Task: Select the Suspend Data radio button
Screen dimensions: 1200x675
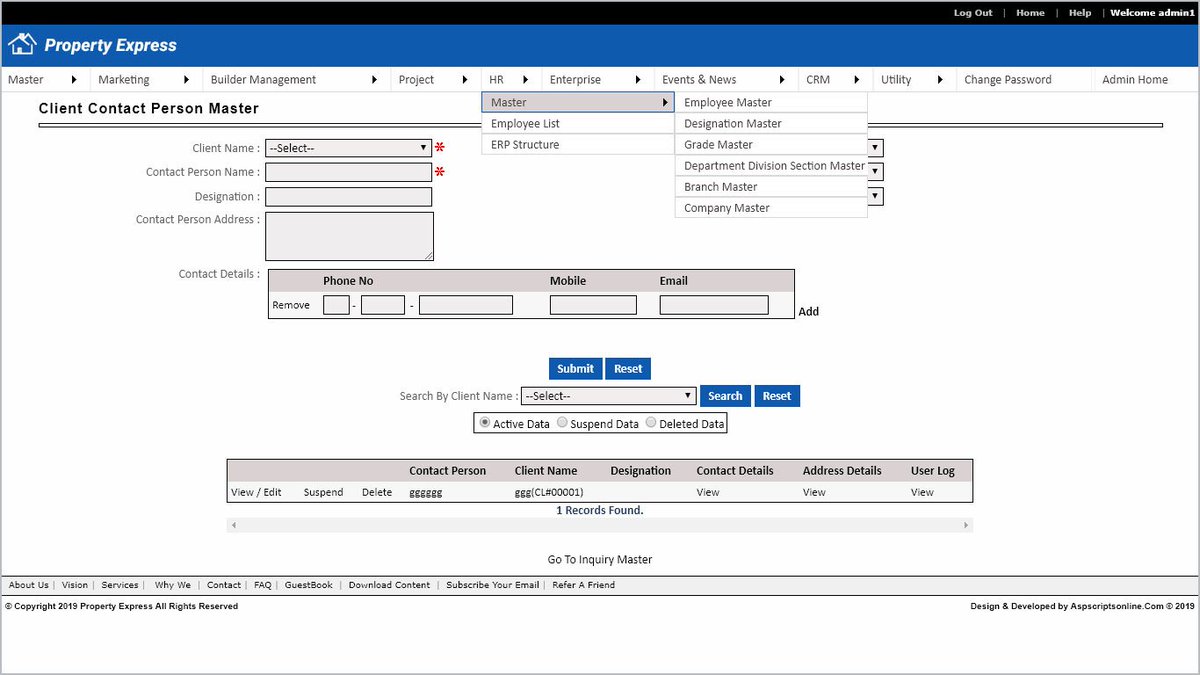Action: point(562,423)
